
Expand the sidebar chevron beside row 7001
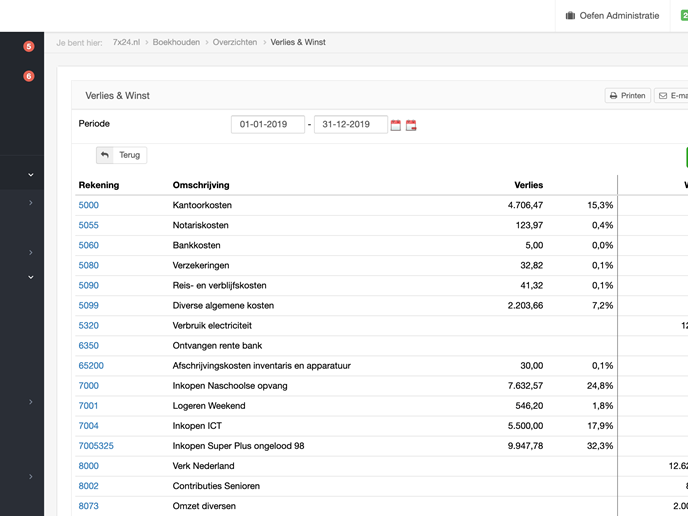(31, 402)
